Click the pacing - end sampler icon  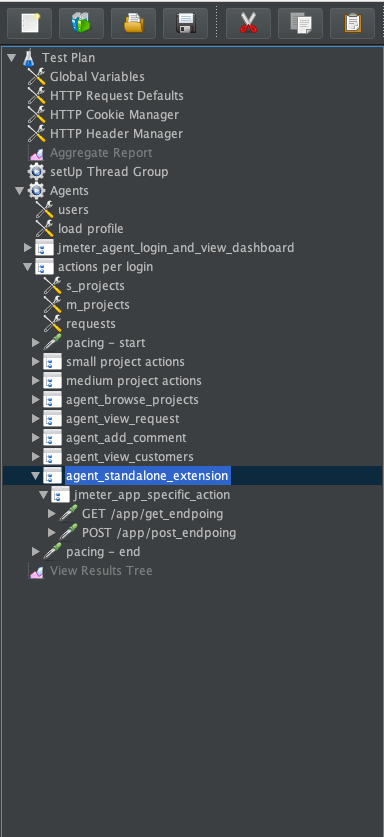(x=52, y=551)
